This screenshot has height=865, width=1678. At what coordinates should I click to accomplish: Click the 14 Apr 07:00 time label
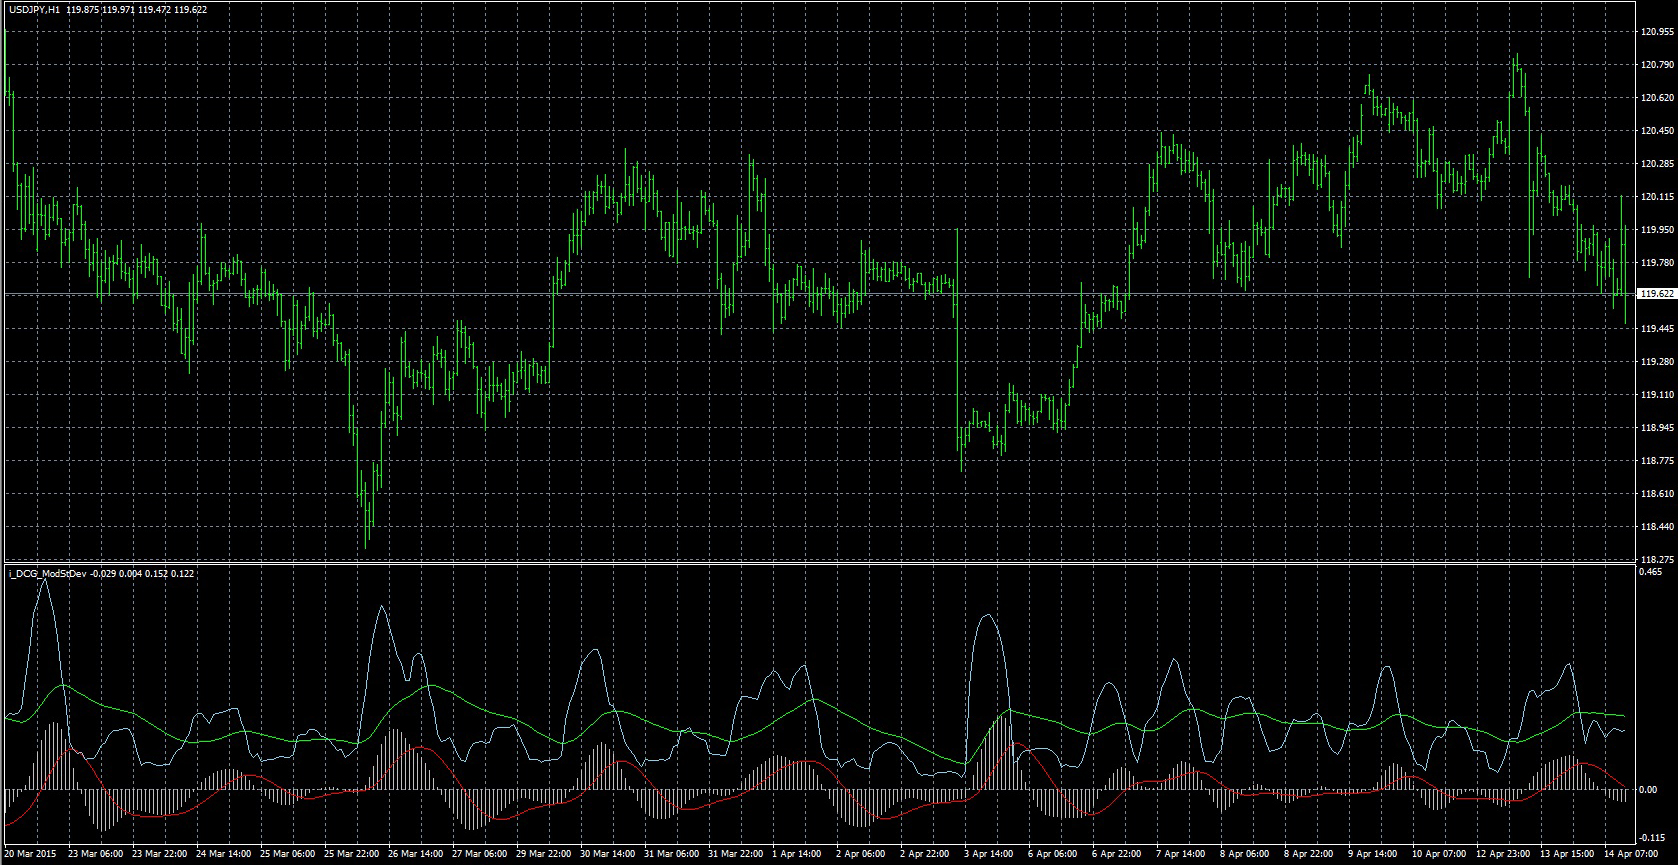point(1630,854)
